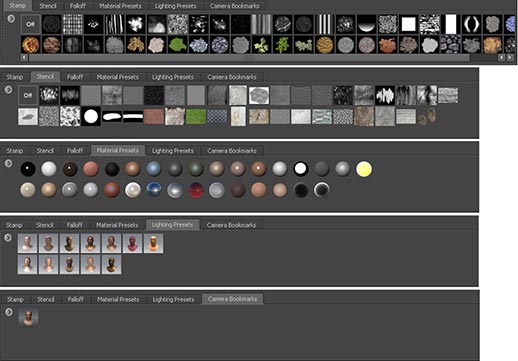
Task: Click the stamp tray scrollbar far-right arrow
Action: (x=510, y=58)
